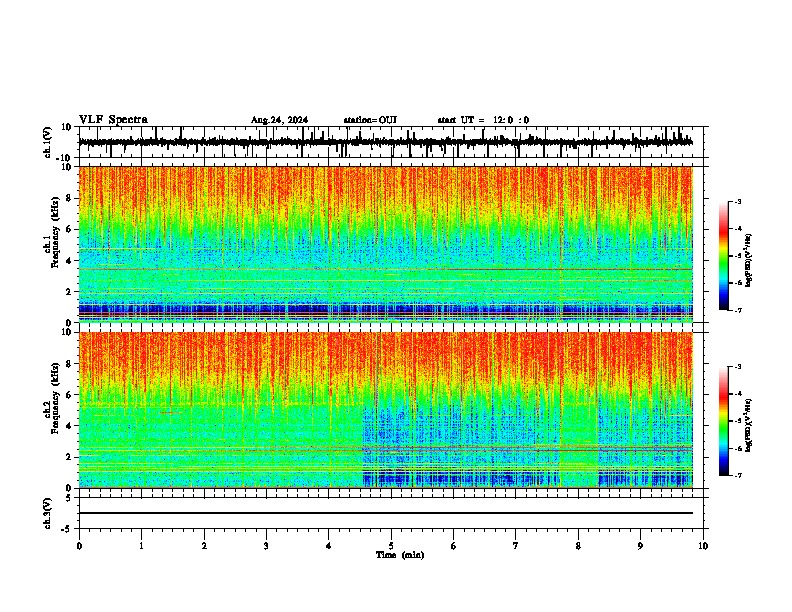
Task: Click the ch.1 spectrogram "4" kHz tick label
Action: 69,261
